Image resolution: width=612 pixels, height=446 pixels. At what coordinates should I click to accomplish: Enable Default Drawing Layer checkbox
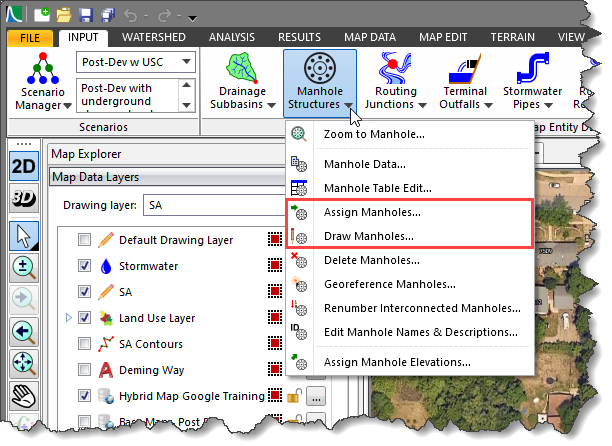[x=84, y=239]
